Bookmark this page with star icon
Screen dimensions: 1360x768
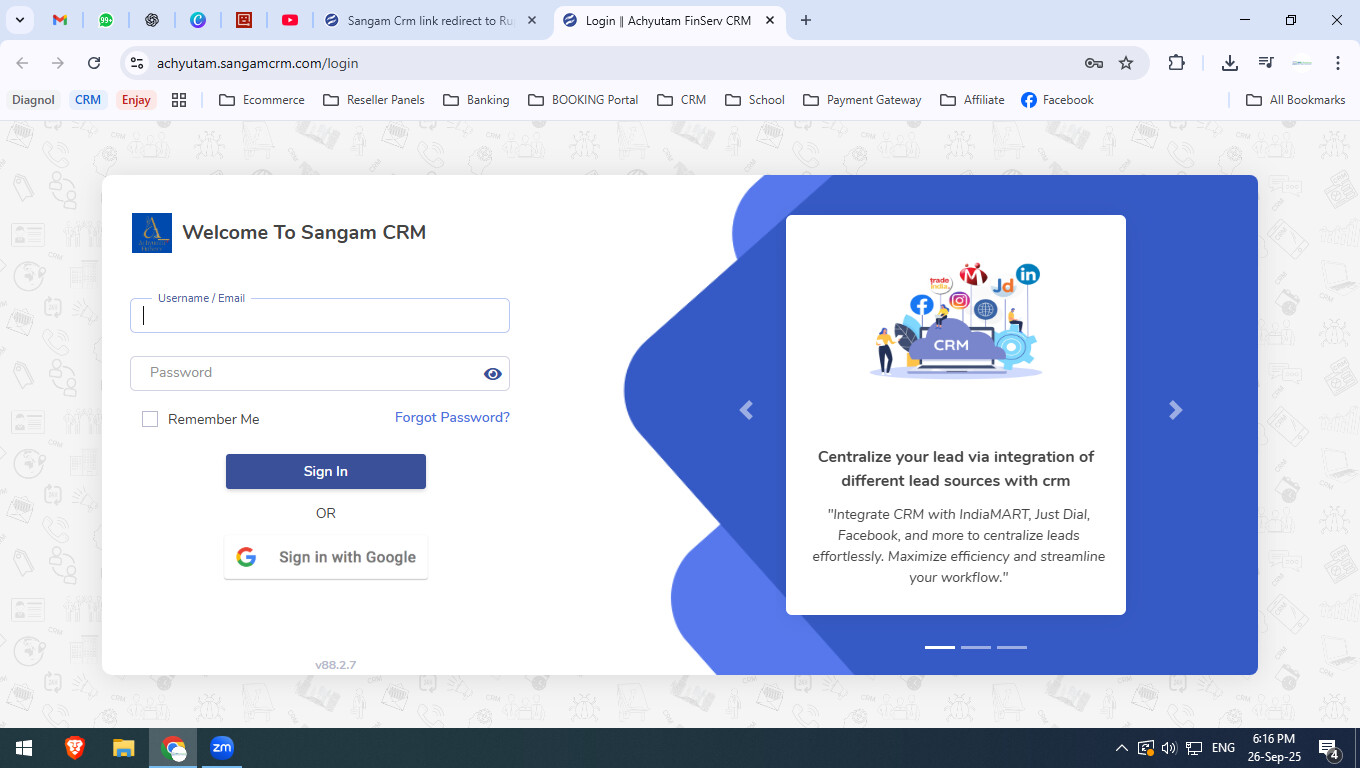click(x=1126, y=63)
